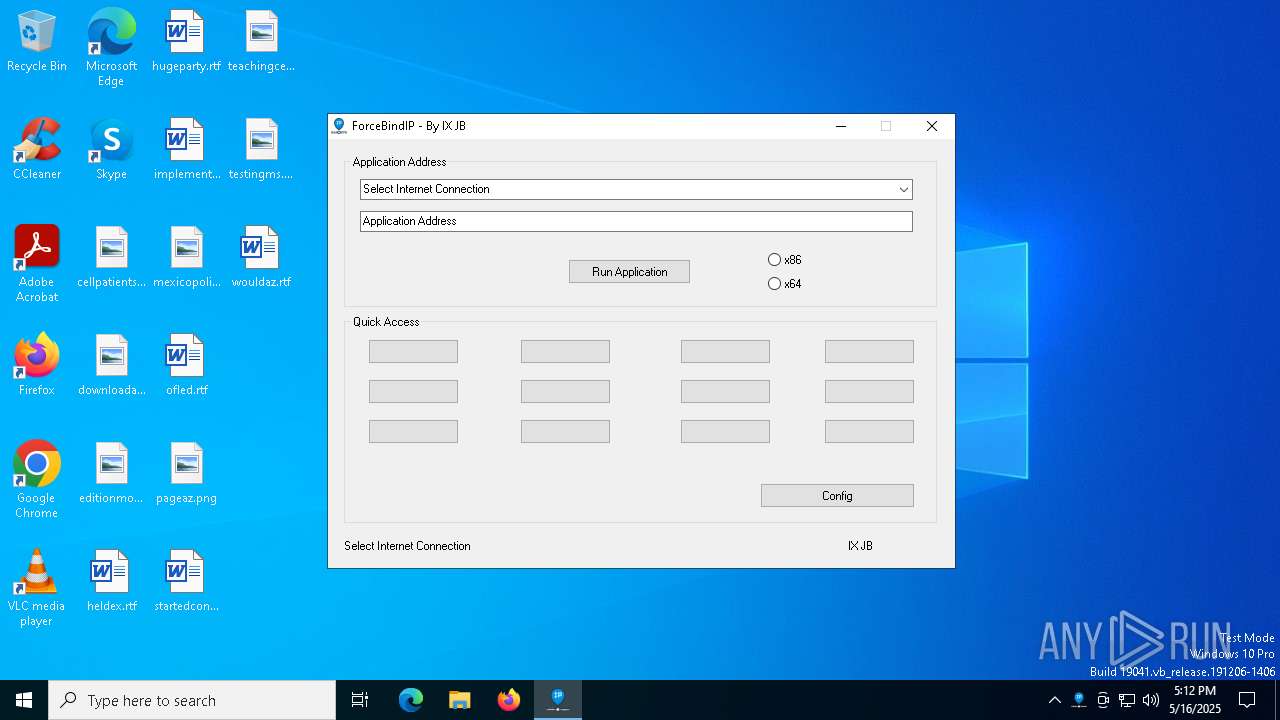Click the taskbar search box
The height and width of the screenshot is (720, 1280).
[x=192, y=700]
